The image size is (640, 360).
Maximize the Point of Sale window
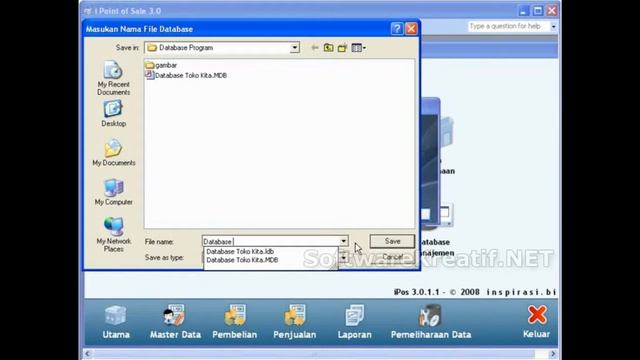click(538, 11)
